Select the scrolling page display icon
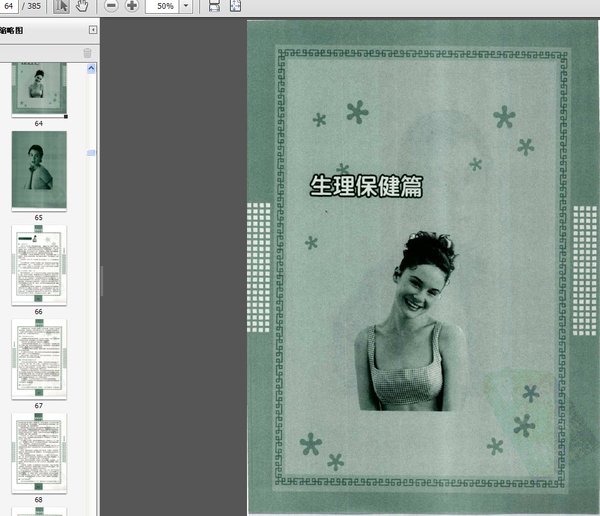 (214, 6)
